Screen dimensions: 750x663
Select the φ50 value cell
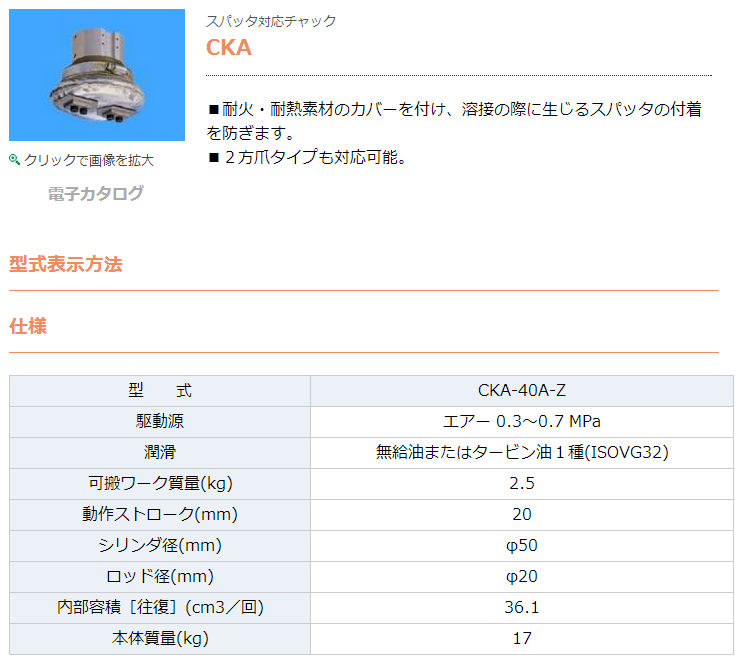coord(521,545)
